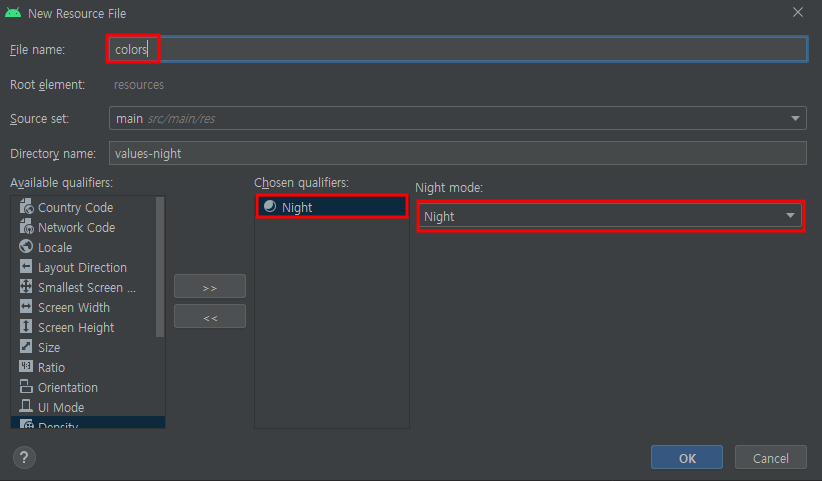Image resolution: width=822 pixels, height=481 pixels.
Task: Click the UI Mode qualifier icon
Action: tap(26, 406)
